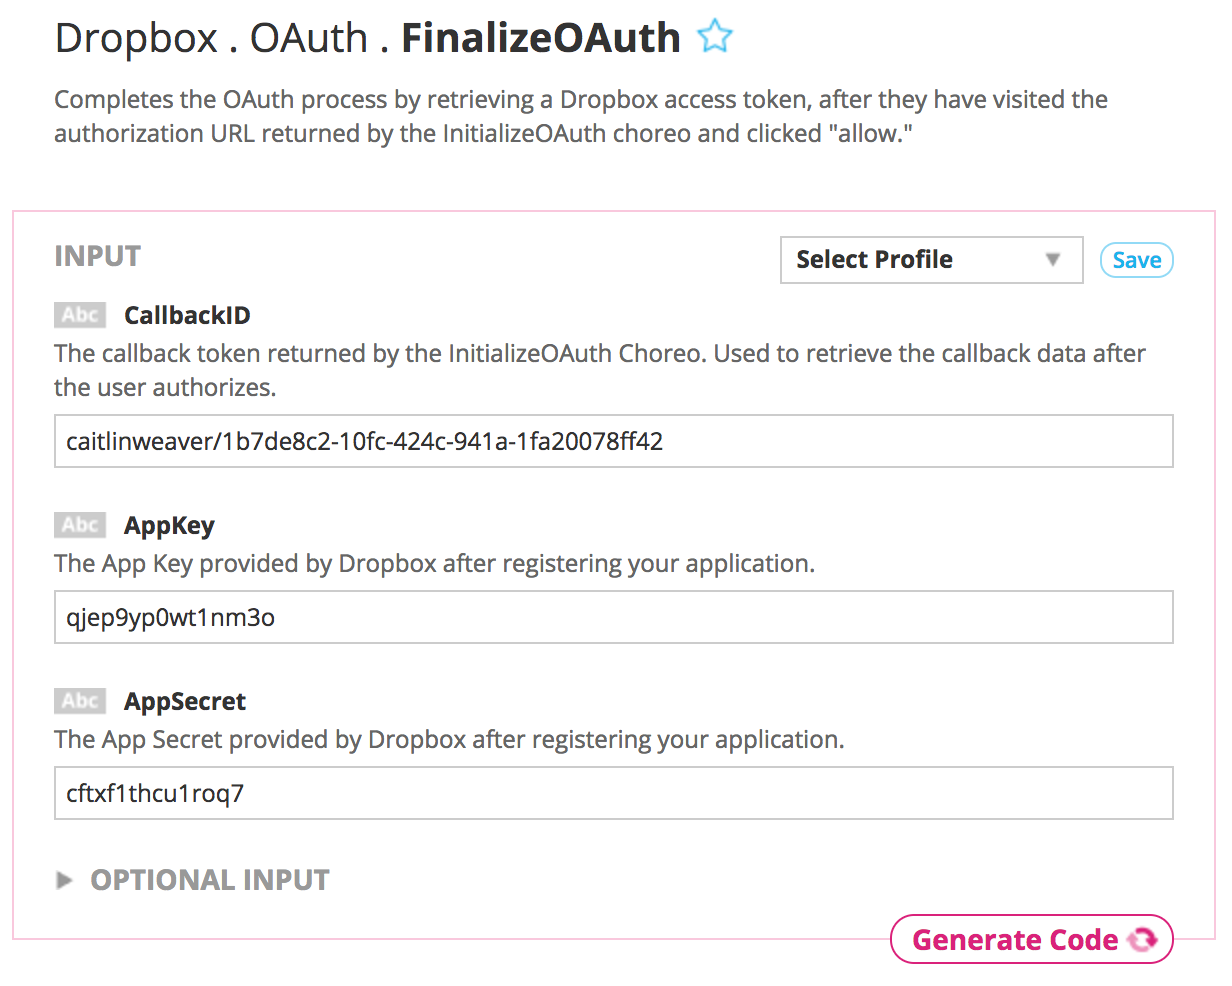Click the Abc type icon beside AppSecret

point(80,701)
